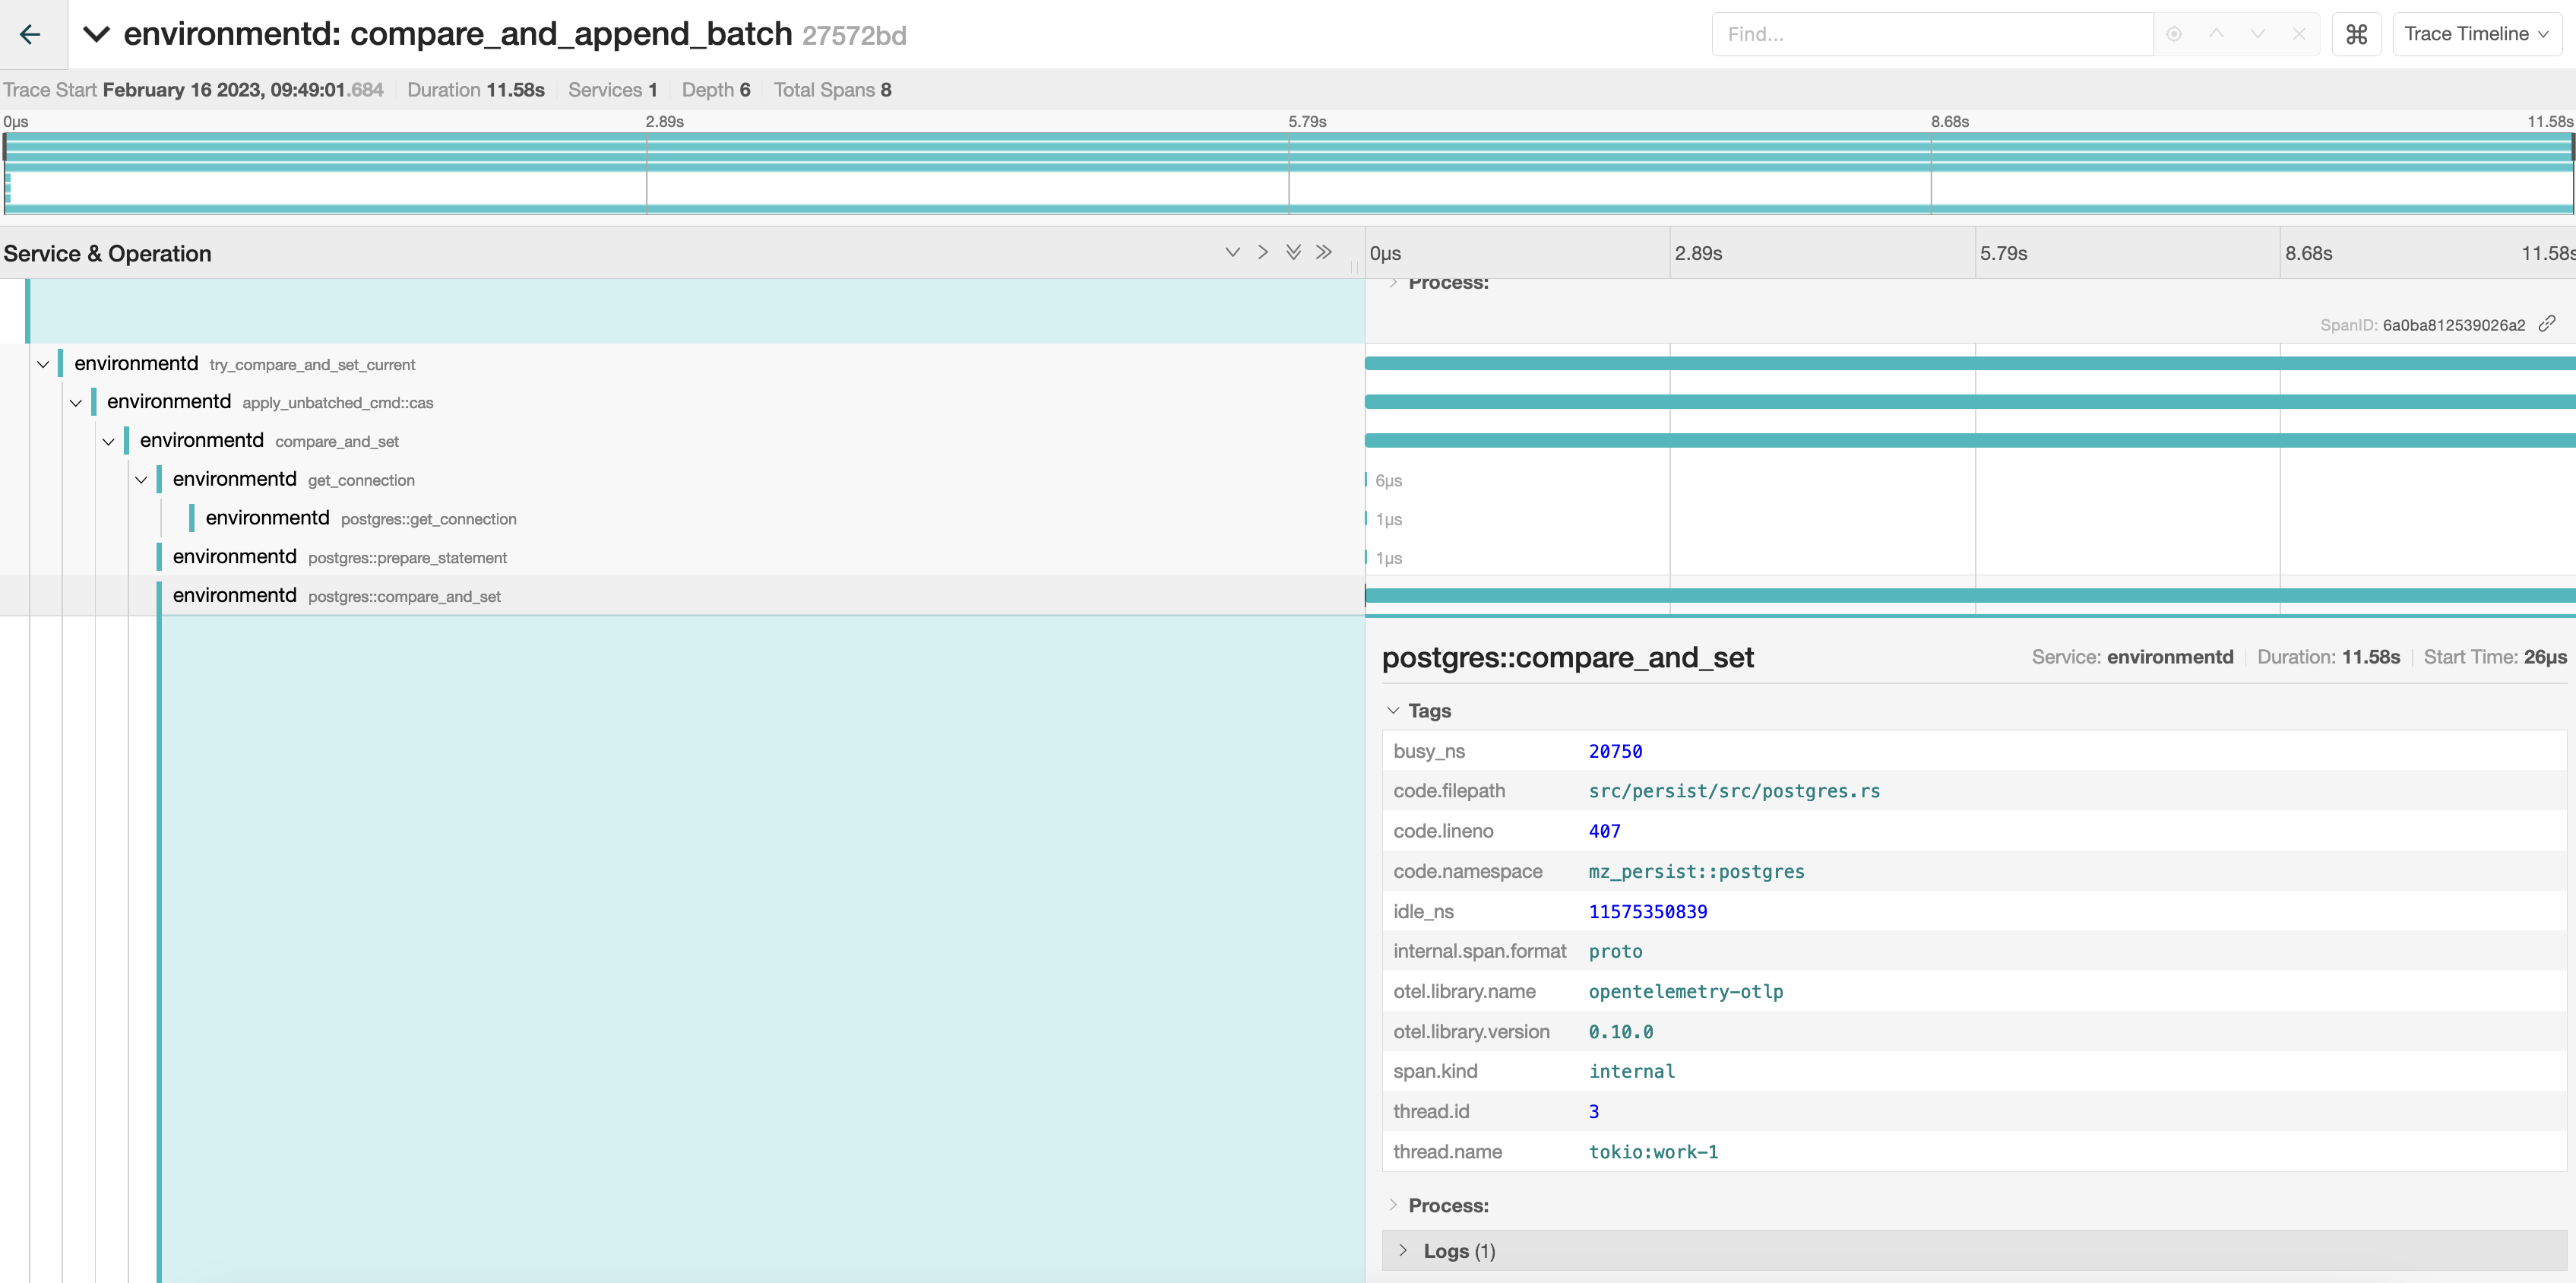Clear the find search with X icon
2576x1283 pixels.
[2299, 35]
